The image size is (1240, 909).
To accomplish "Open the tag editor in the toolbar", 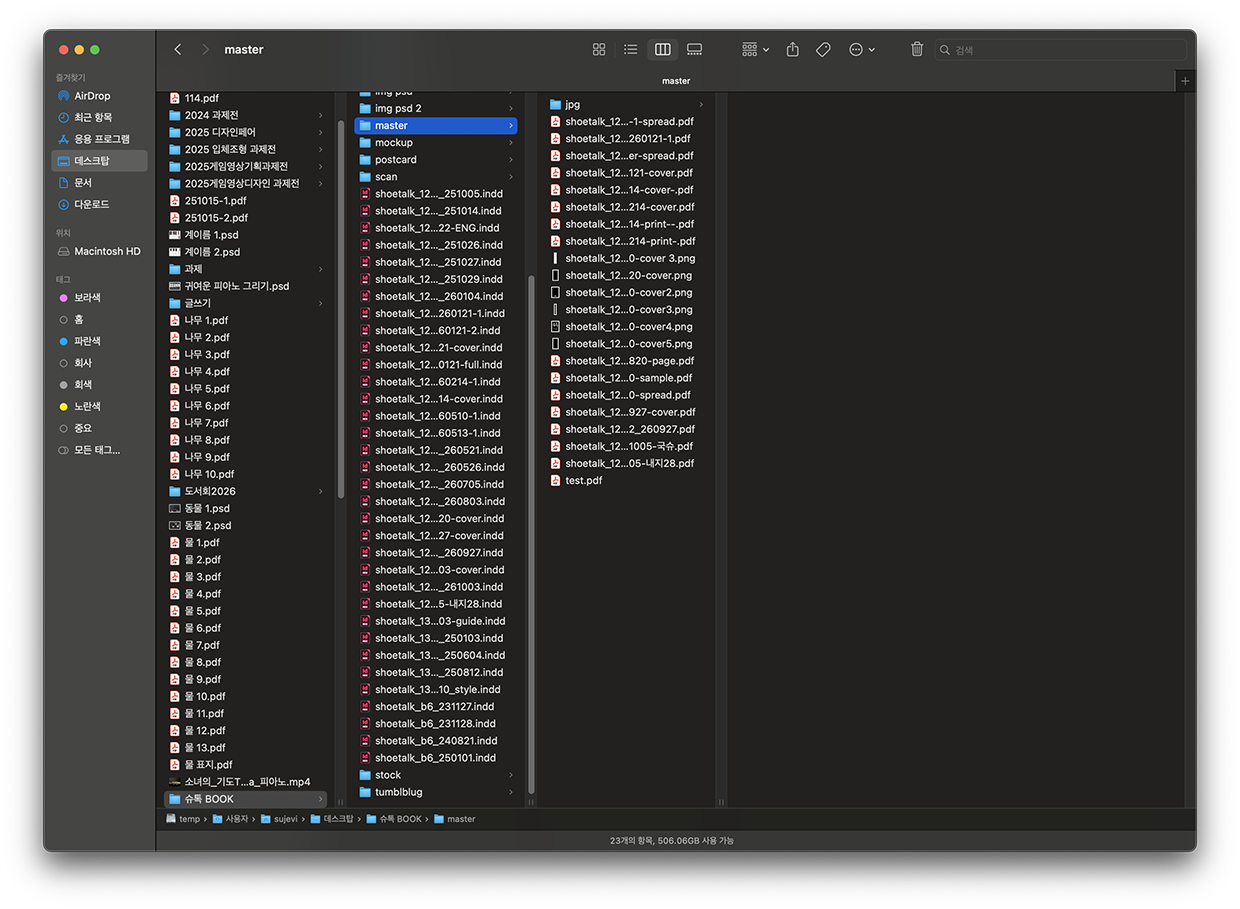I will point(823,49).
